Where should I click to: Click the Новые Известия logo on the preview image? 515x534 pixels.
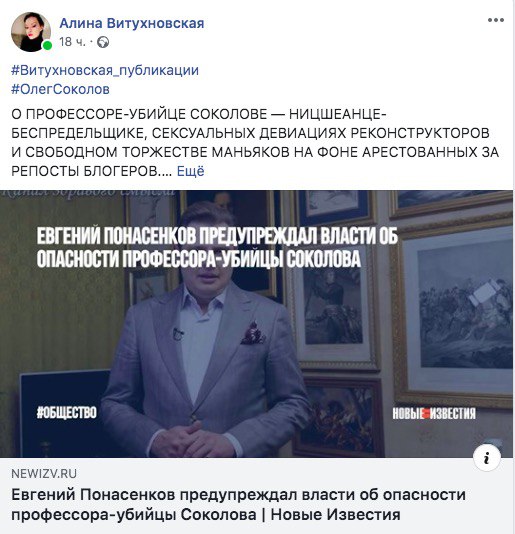(434, 413)
